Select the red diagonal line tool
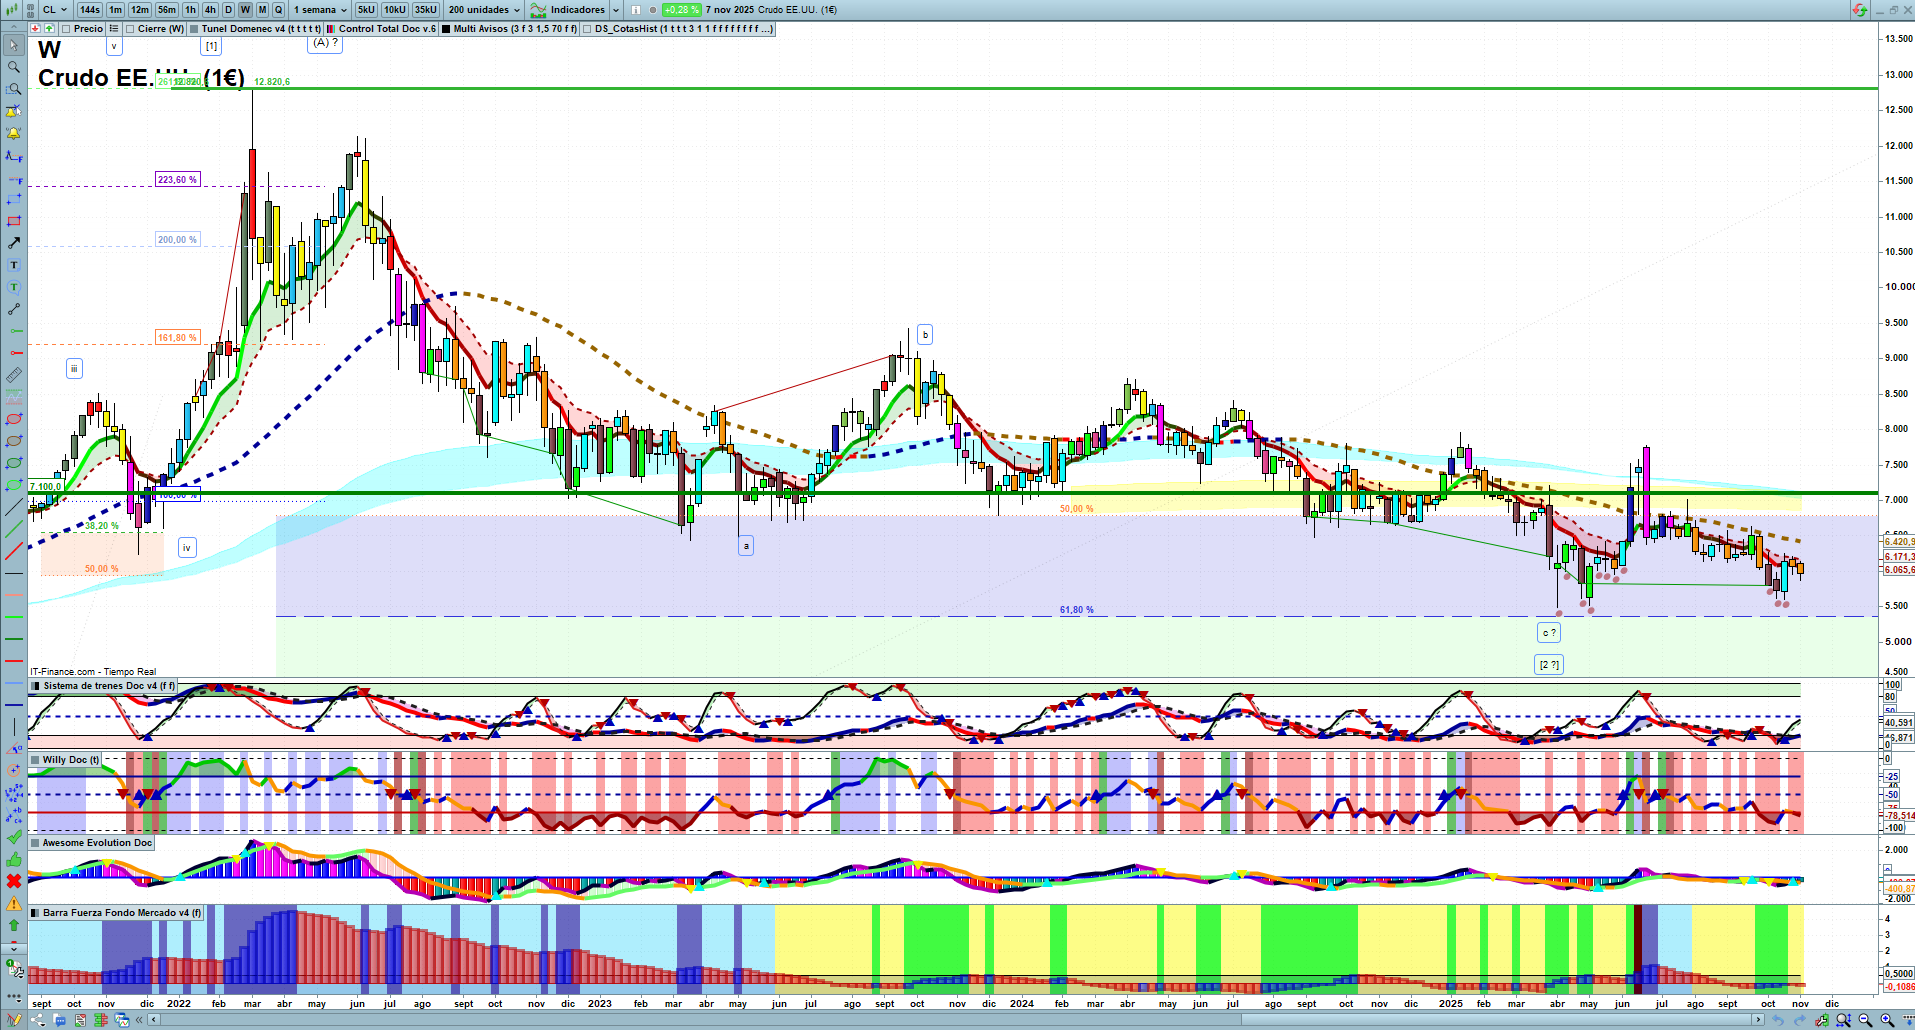Viewport: 1915px width, 1030px height. [14, 551]
